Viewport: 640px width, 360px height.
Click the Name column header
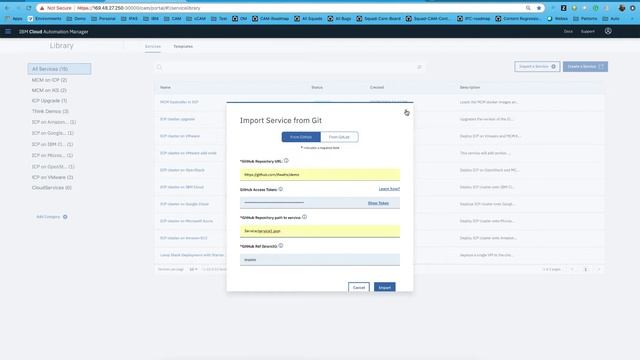(165, 87)
